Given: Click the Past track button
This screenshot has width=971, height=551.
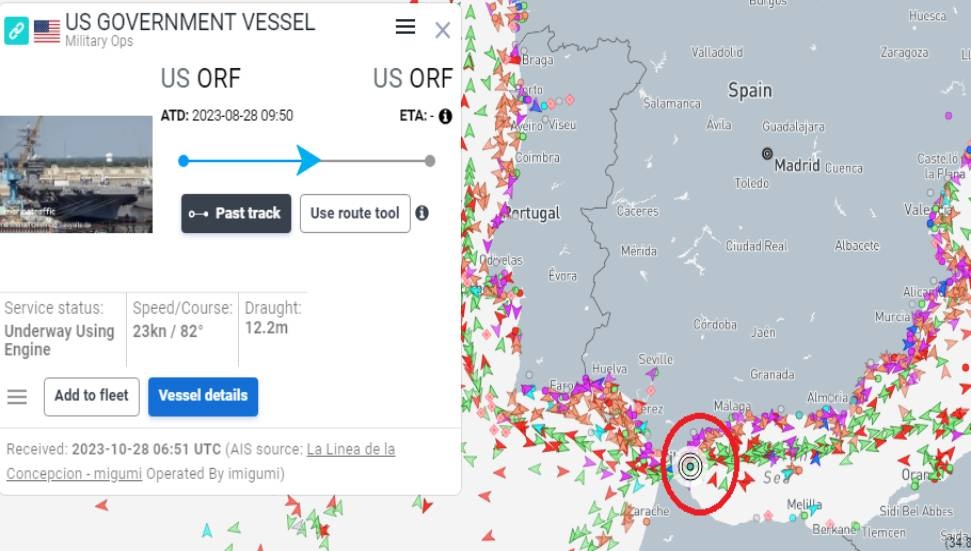Looking at the screenshot, I should (x=236, y=213).
